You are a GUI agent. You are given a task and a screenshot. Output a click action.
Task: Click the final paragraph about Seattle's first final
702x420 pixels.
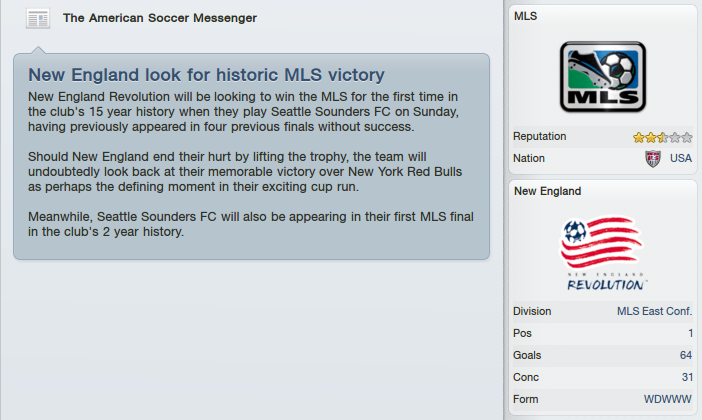(x=244, y=224)
